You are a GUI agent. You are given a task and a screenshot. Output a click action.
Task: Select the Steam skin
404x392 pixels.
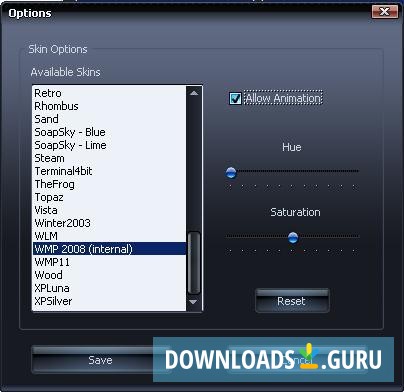pyautogui.click(x=109, y=158)
